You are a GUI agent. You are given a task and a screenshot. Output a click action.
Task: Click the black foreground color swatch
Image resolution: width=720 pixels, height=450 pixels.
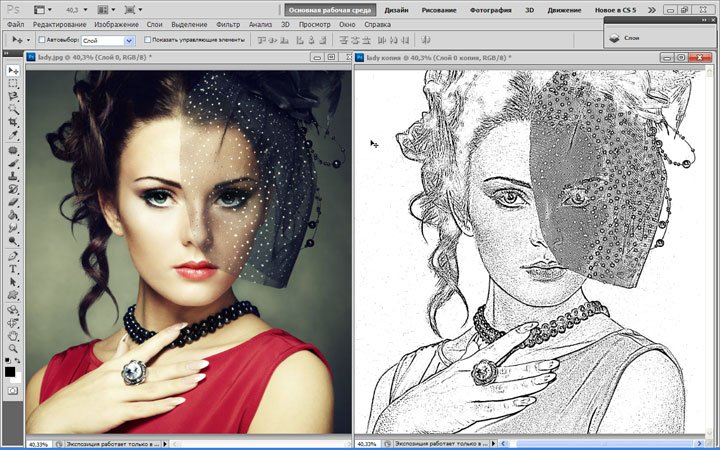(10, 370)
